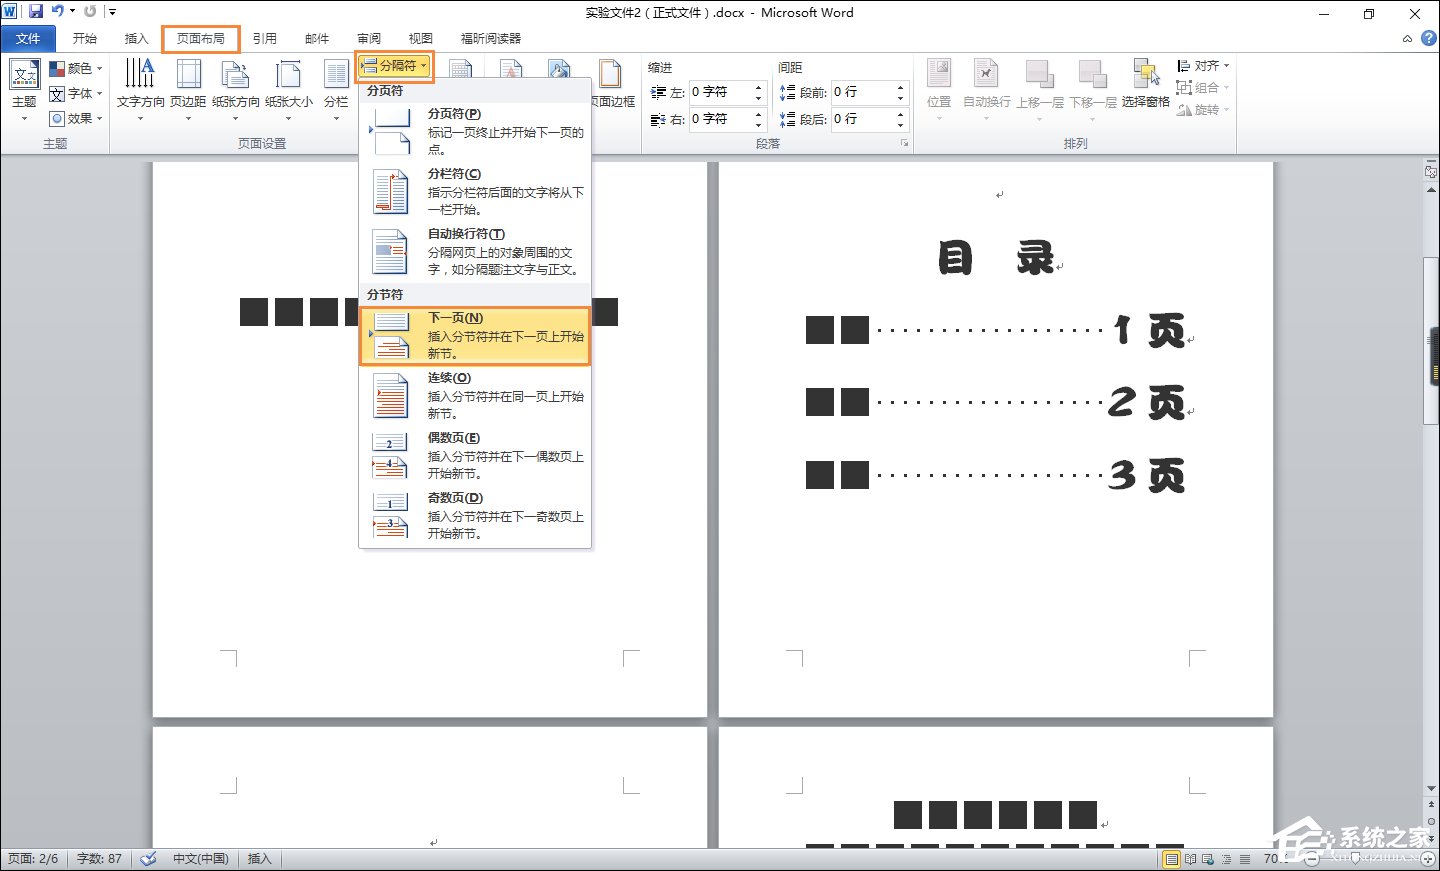Click the Undo arrow icon
1440x871 pixels.
(57, 12)
